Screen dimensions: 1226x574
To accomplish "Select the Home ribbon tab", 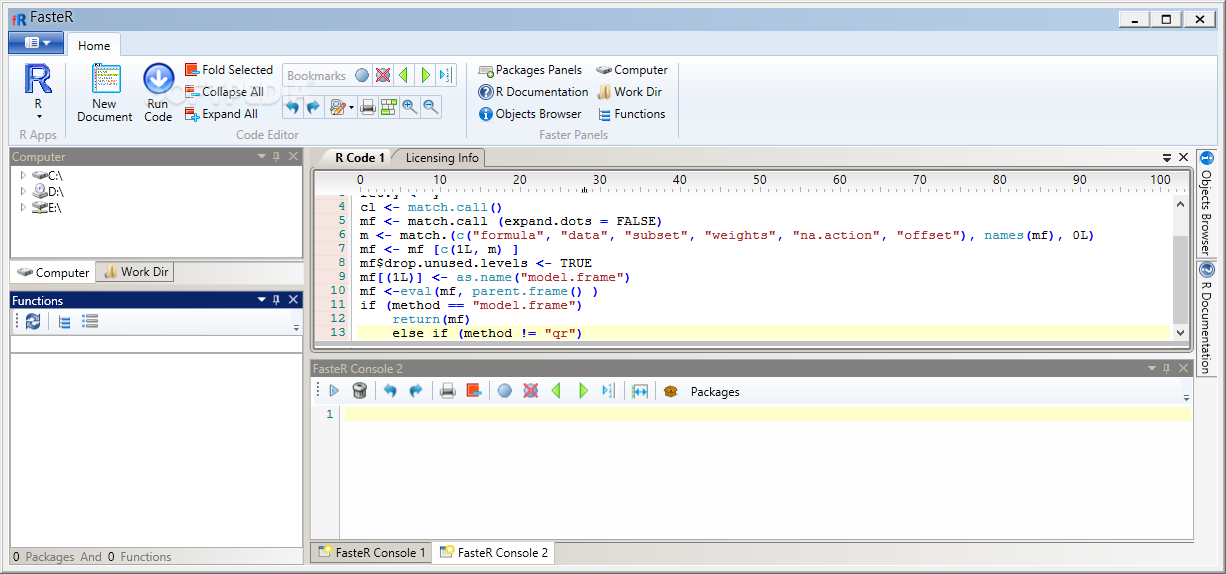I will [94, 45].
